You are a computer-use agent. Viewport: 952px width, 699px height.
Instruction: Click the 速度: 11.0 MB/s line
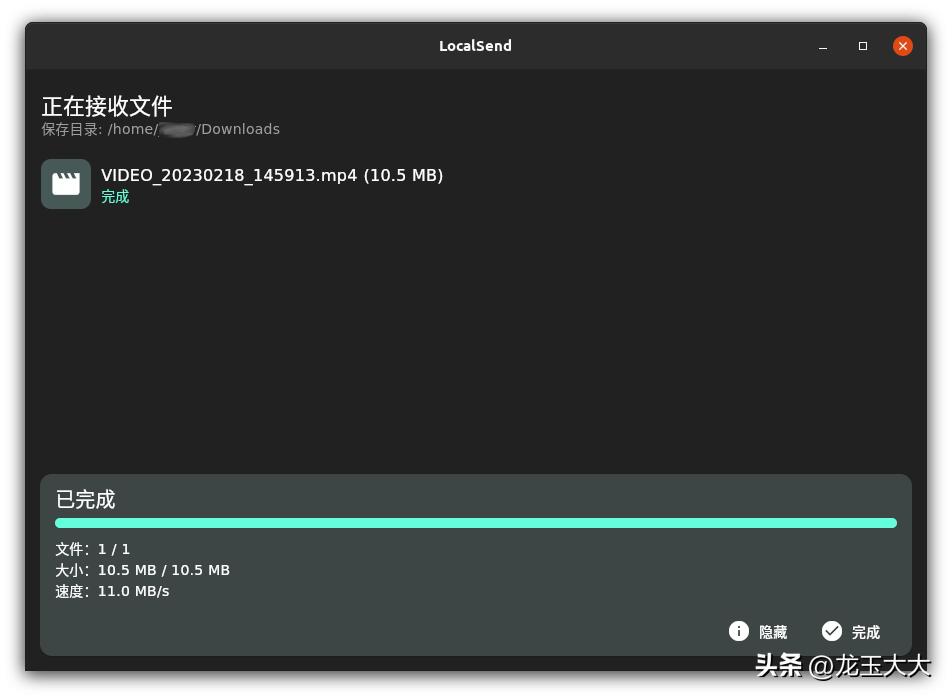(112, 592)
